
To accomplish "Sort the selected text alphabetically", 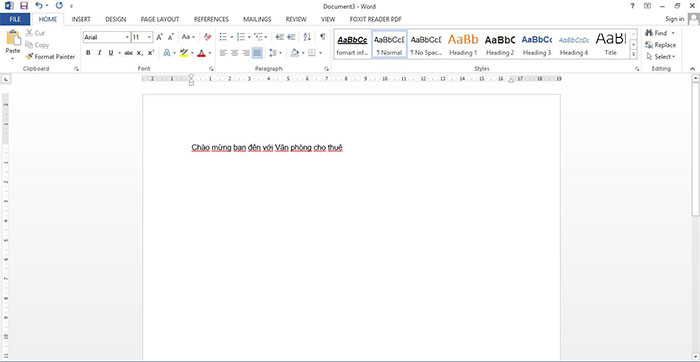I will tap(307, 37).
